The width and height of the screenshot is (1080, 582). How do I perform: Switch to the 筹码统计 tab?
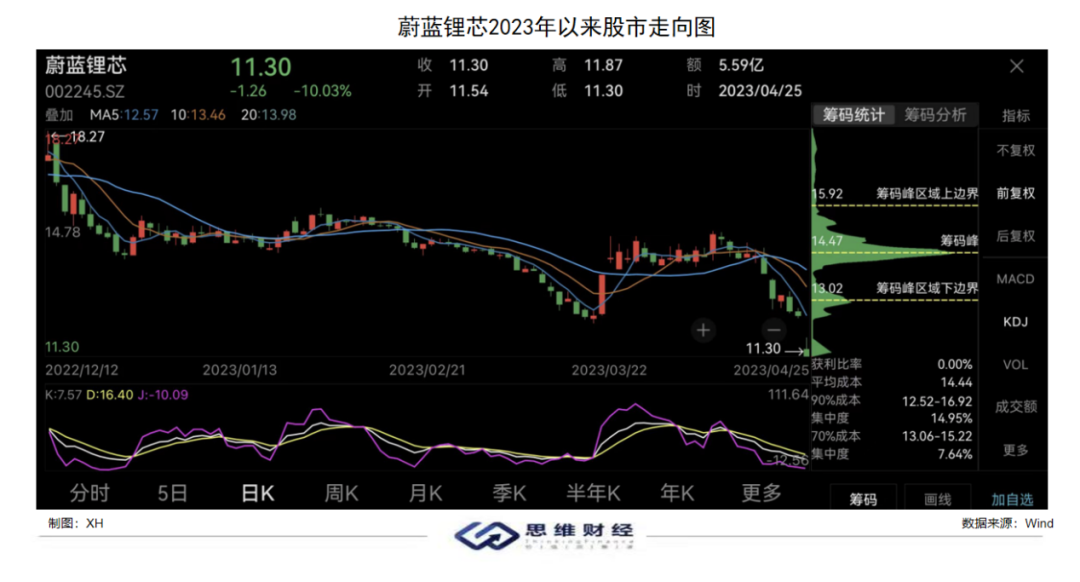(x=853, y=115)
